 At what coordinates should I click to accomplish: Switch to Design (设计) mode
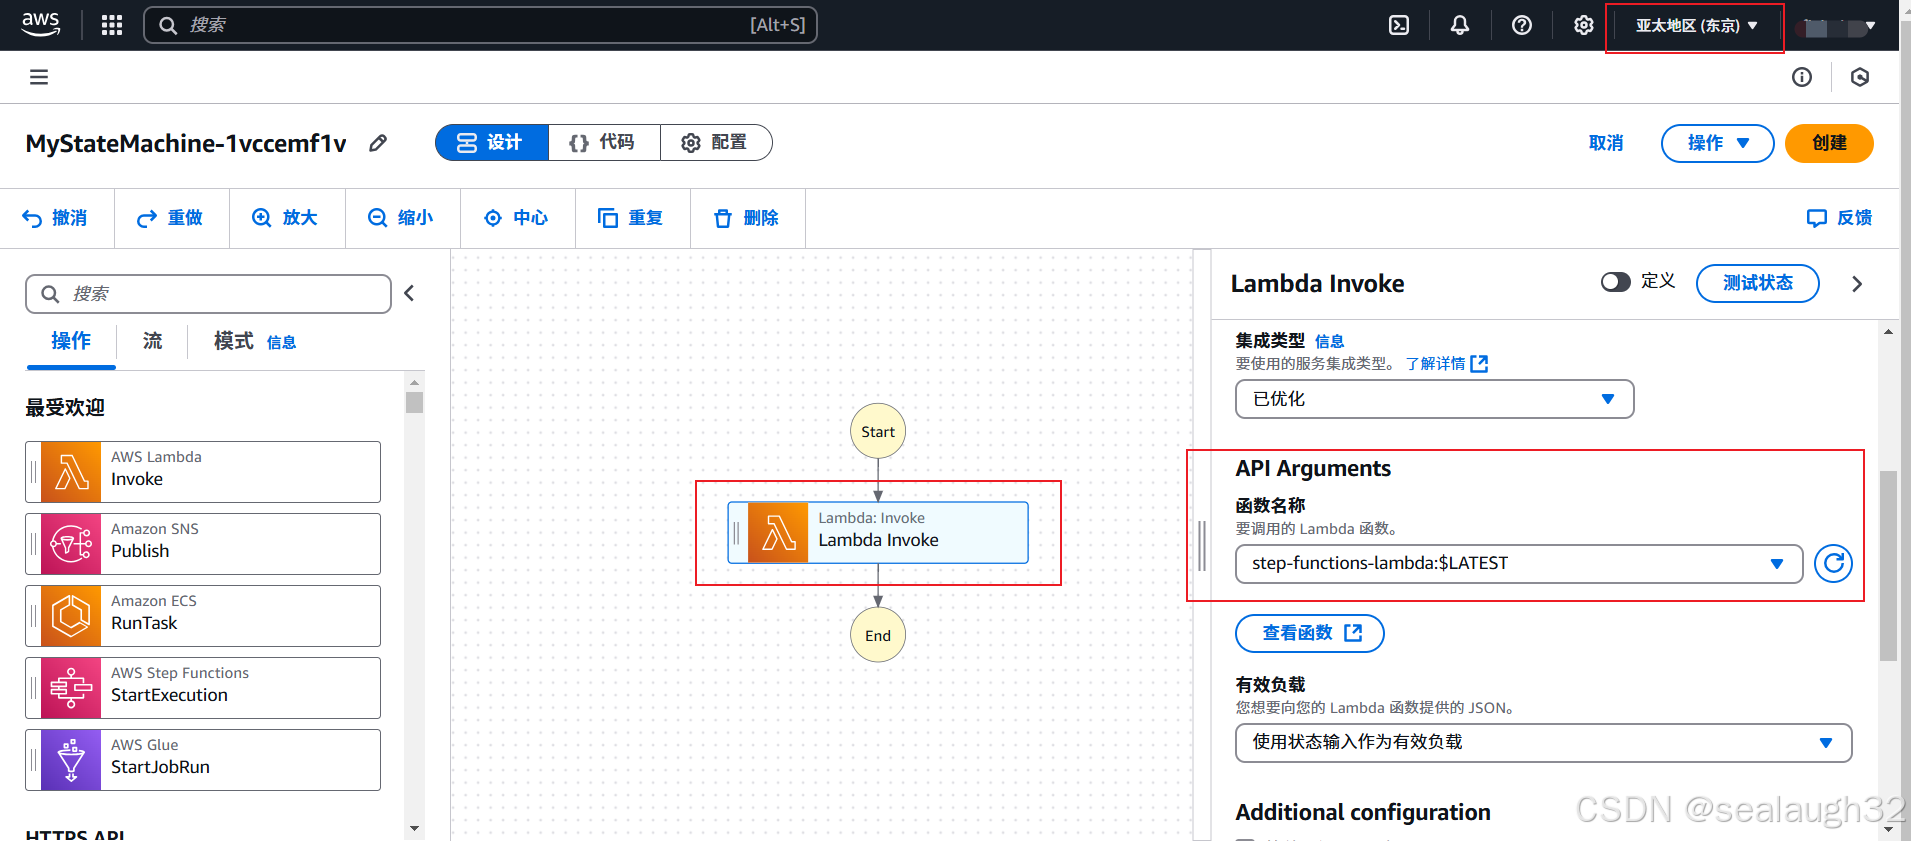(x=492, y=143)
